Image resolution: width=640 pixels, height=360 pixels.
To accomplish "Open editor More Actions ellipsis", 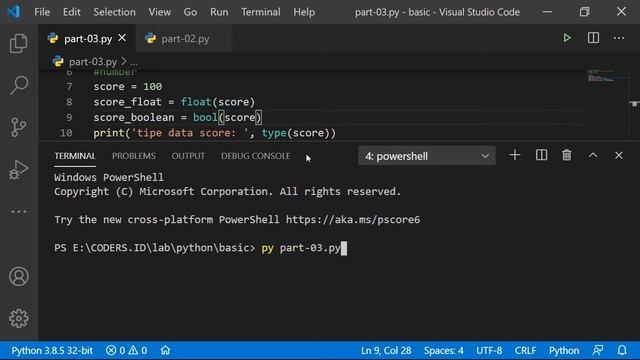I will click(619, 38).
